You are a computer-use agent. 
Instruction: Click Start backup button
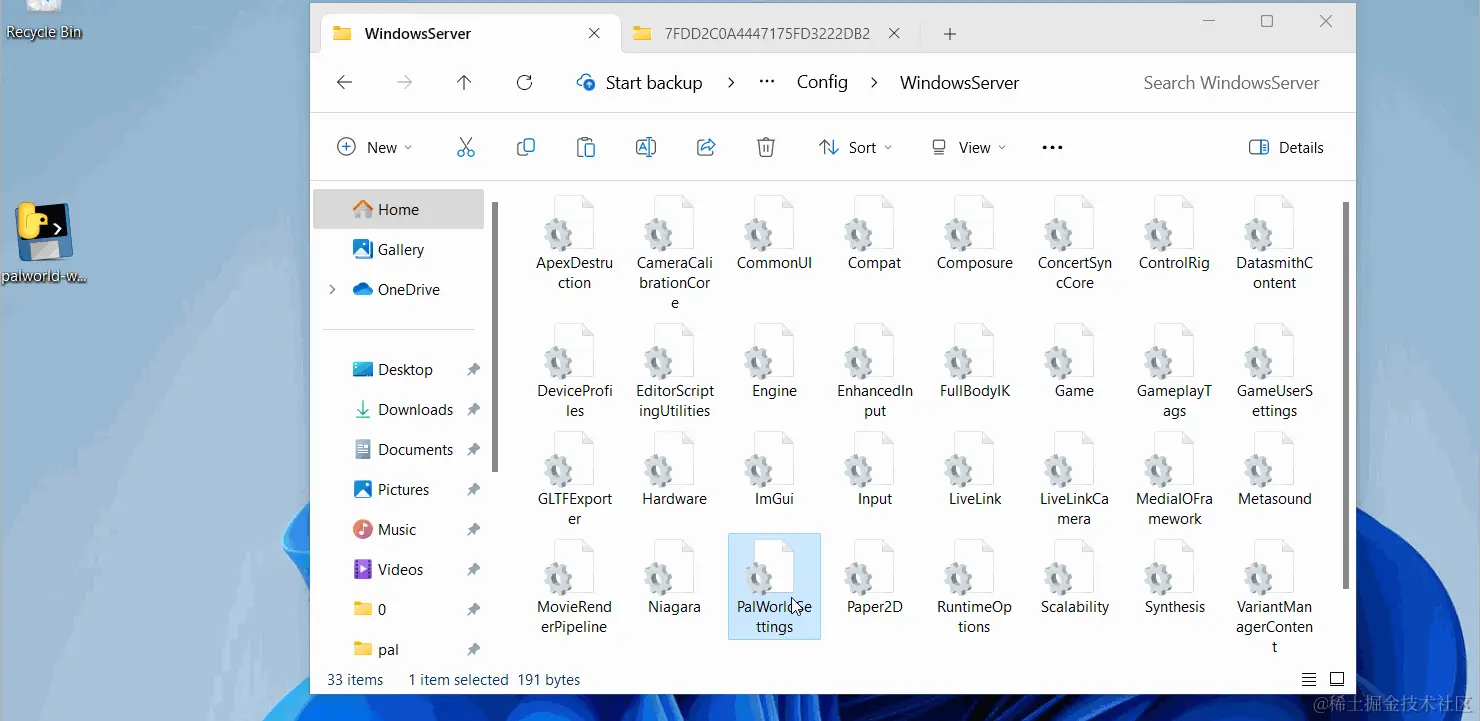pos(640,83)
